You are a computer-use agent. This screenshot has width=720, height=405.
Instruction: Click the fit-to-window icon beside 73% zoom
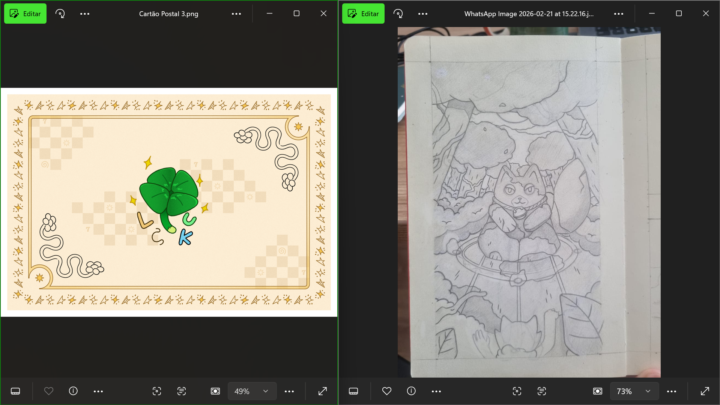(597, 391)
